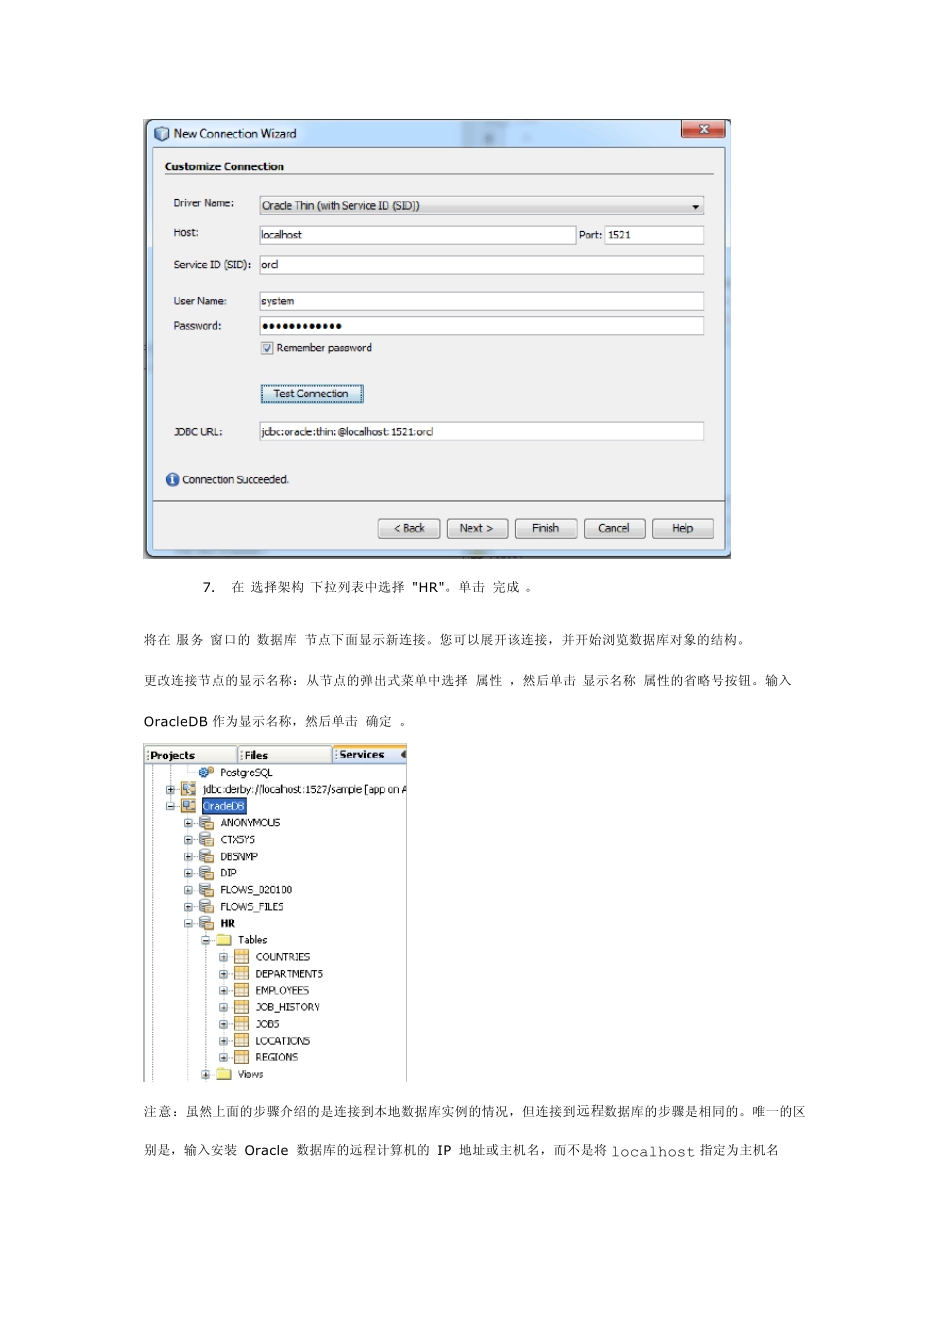Image resolution: width=950 pixels, height=1344 pixels.
Task: Click the COUNTRIES table icon
Action: tap(241, 957)
